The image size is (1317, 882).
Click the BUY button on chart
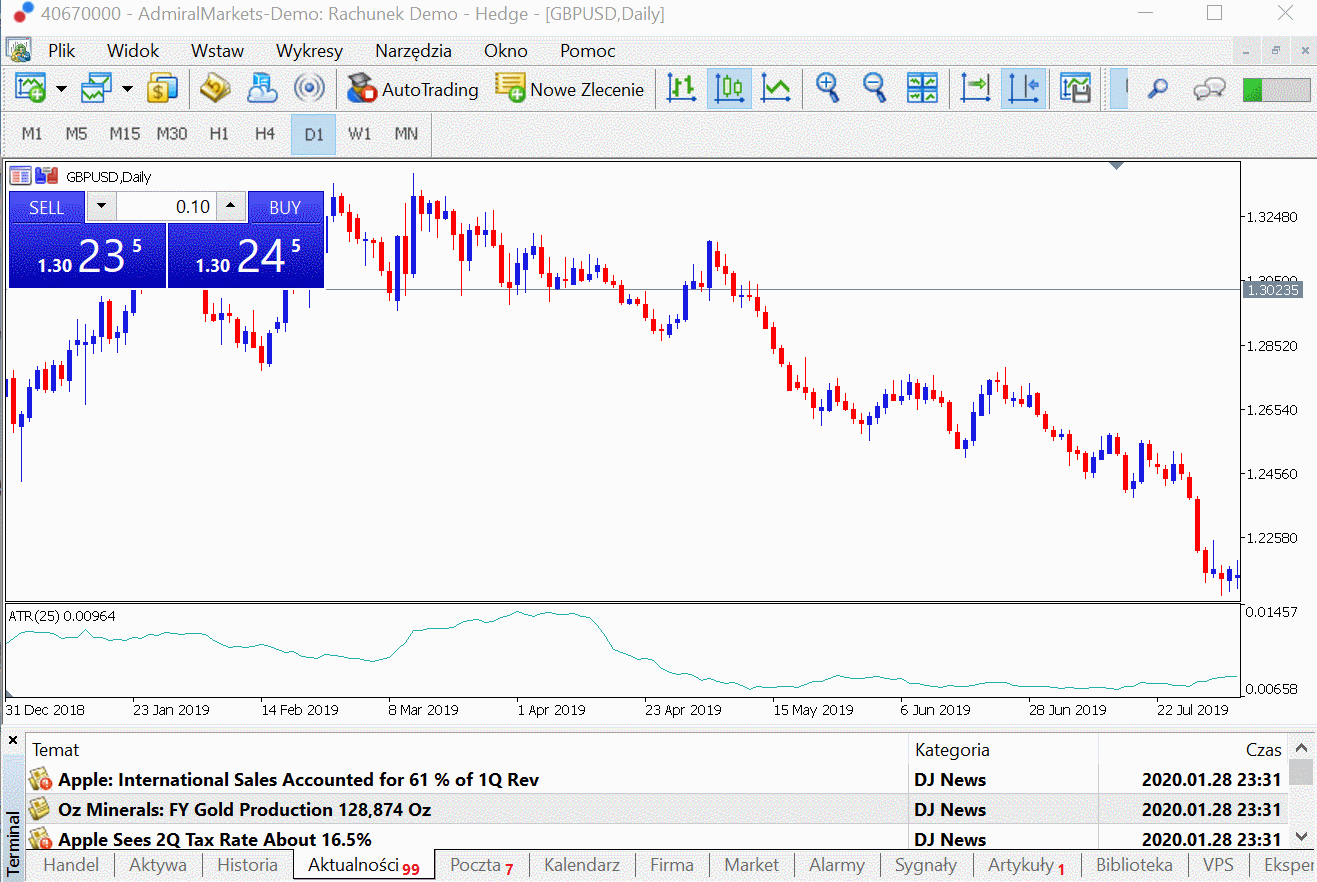[x=285, y=207]
